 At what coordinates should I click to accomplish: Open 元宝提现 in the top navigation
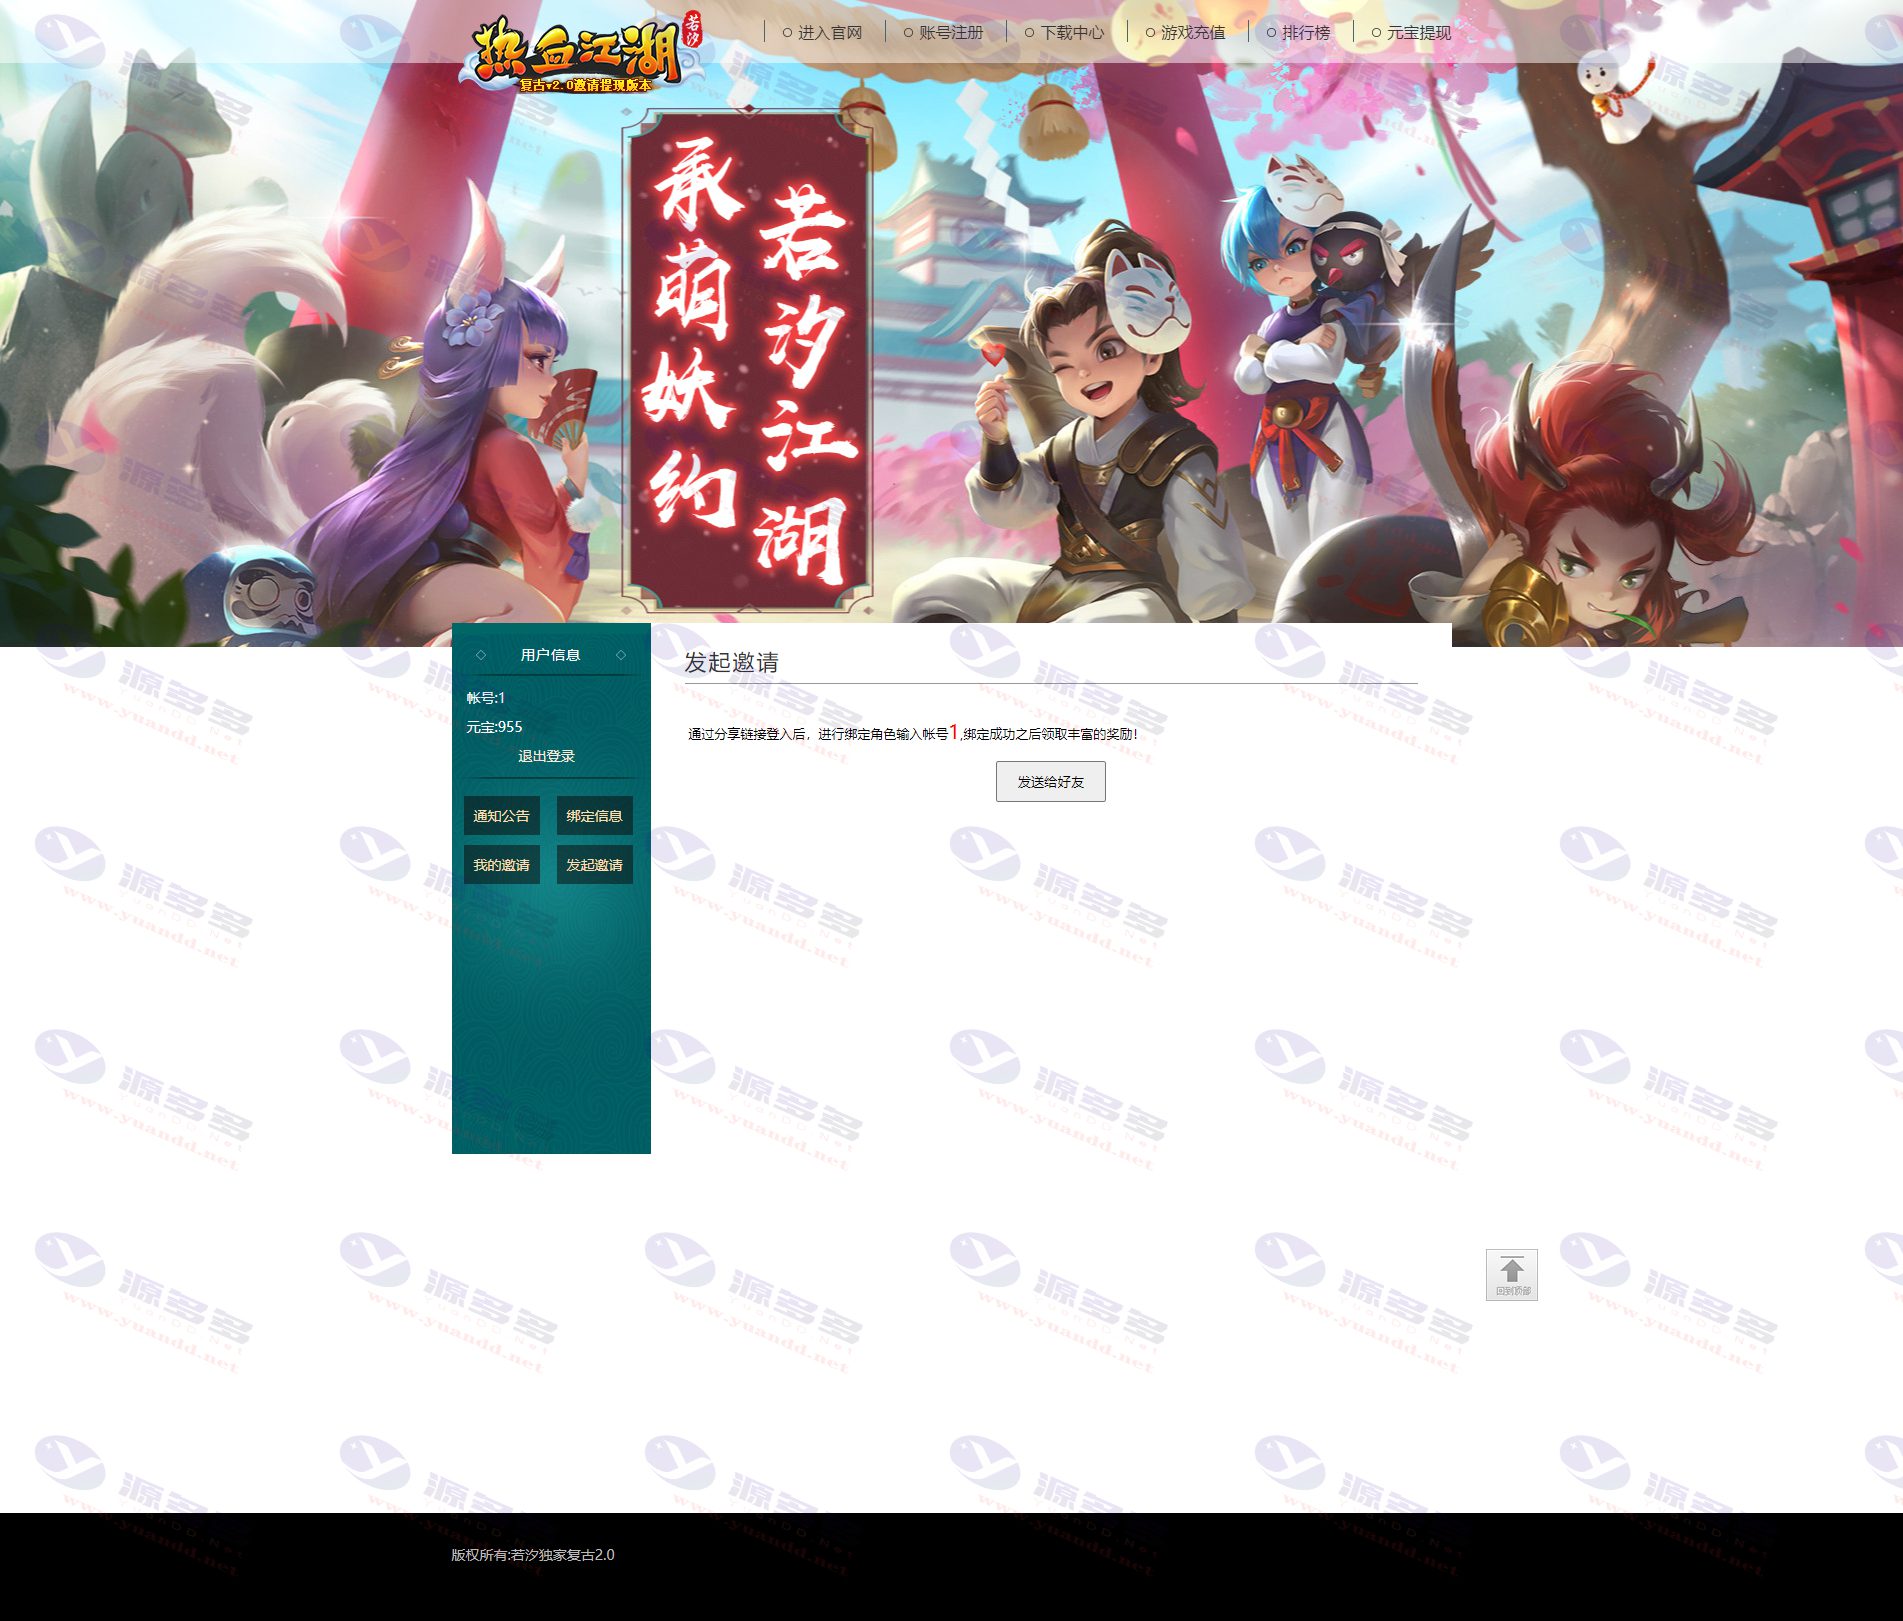pyautogui.click(x=1418, y=33)
